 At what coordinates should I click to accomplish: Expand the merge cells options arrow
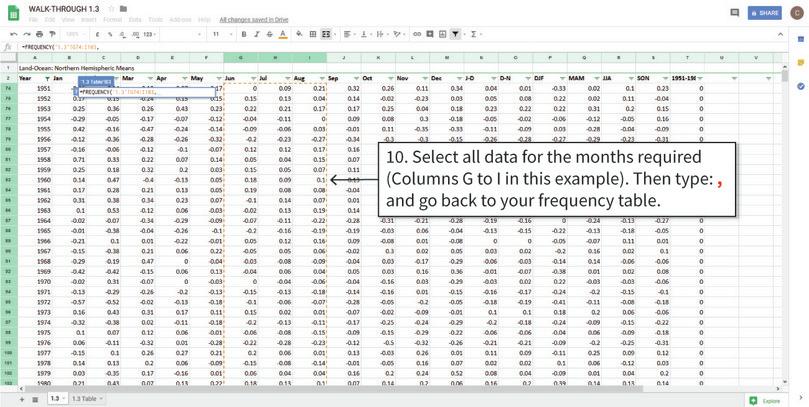click(x=335, y=34)
